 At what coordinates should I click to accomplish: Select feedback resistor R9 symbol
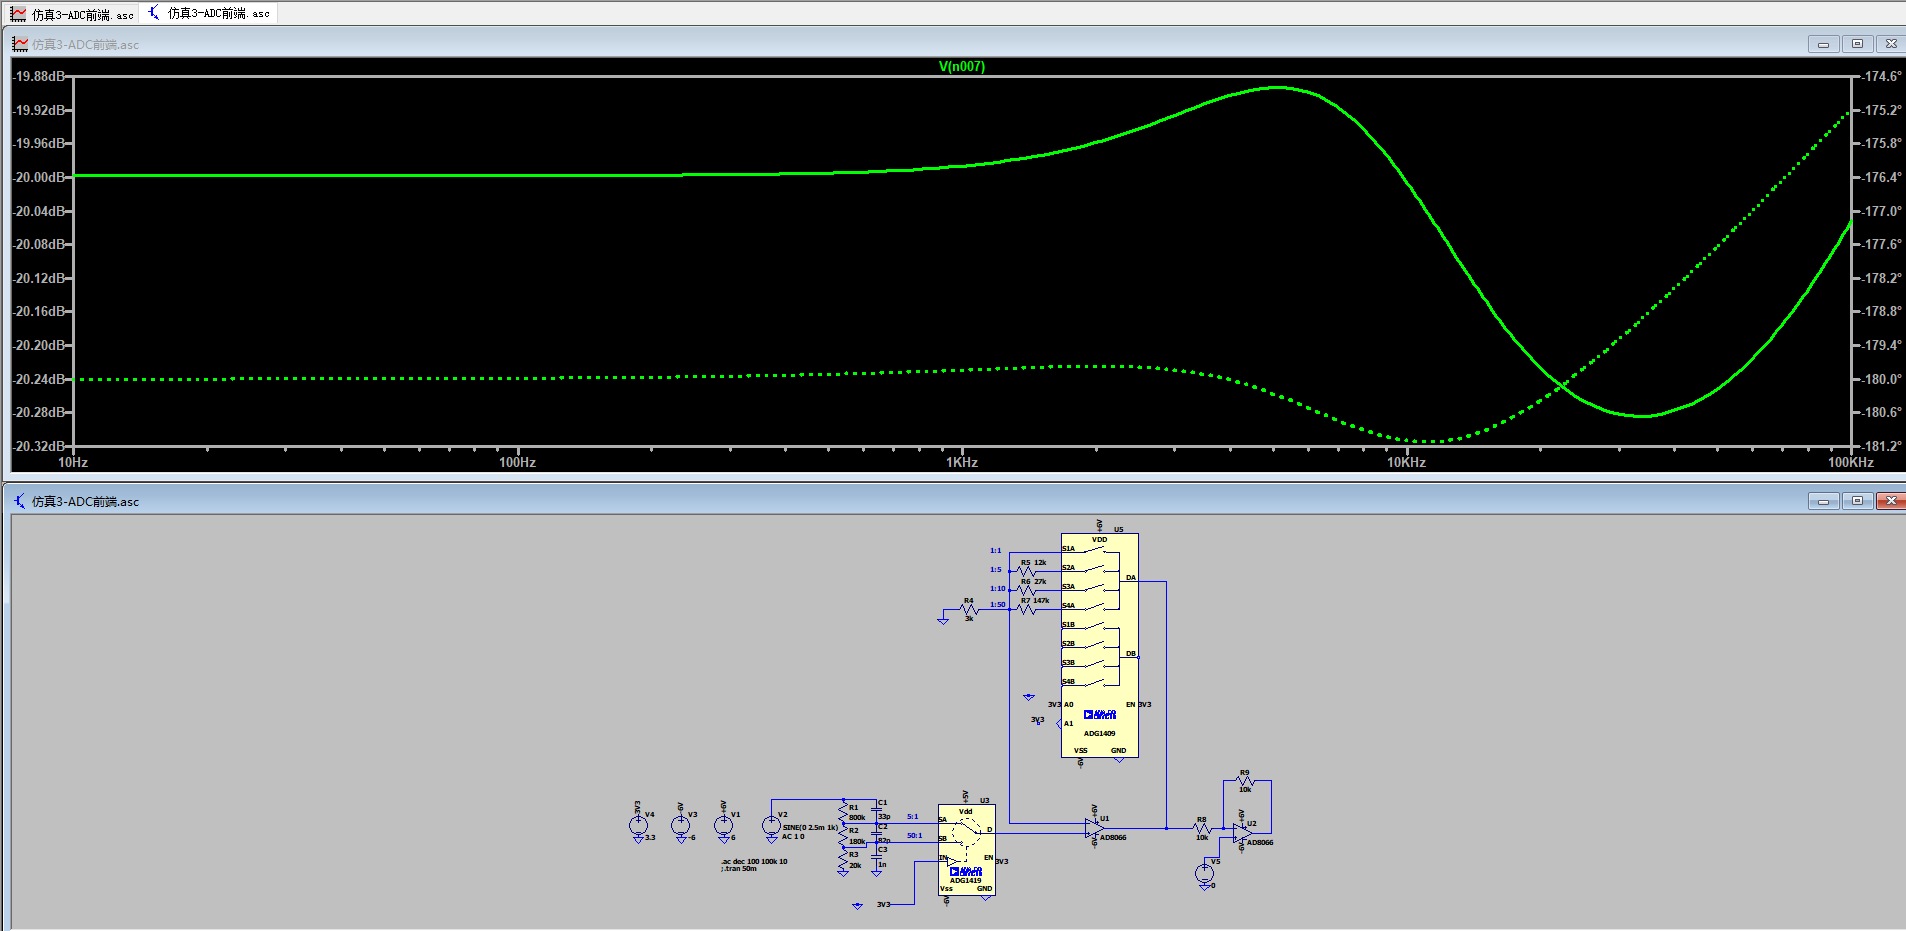(x=1245, y=781)
